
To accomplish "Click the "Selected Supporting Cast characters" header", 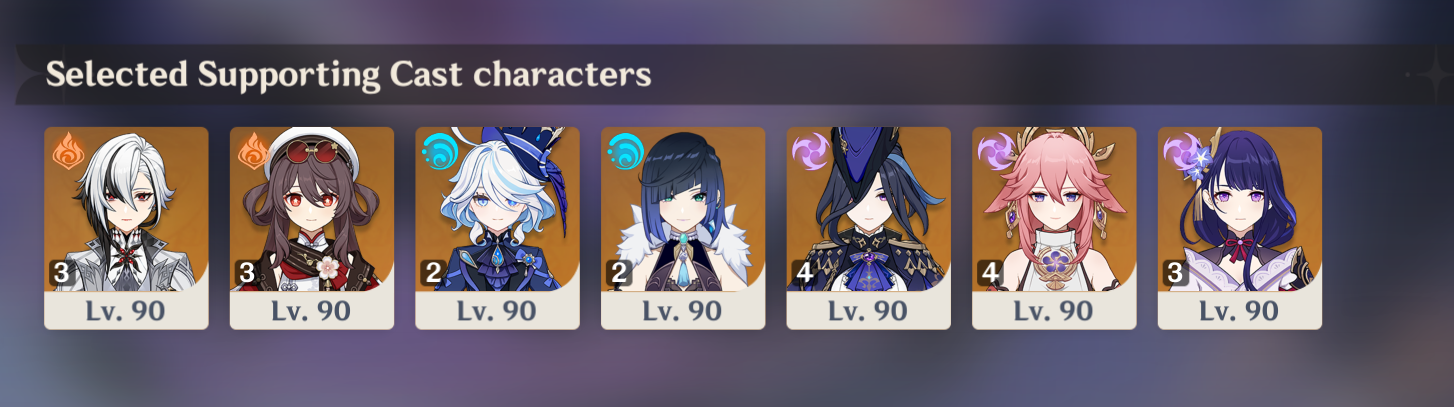I will pos(349,74).
